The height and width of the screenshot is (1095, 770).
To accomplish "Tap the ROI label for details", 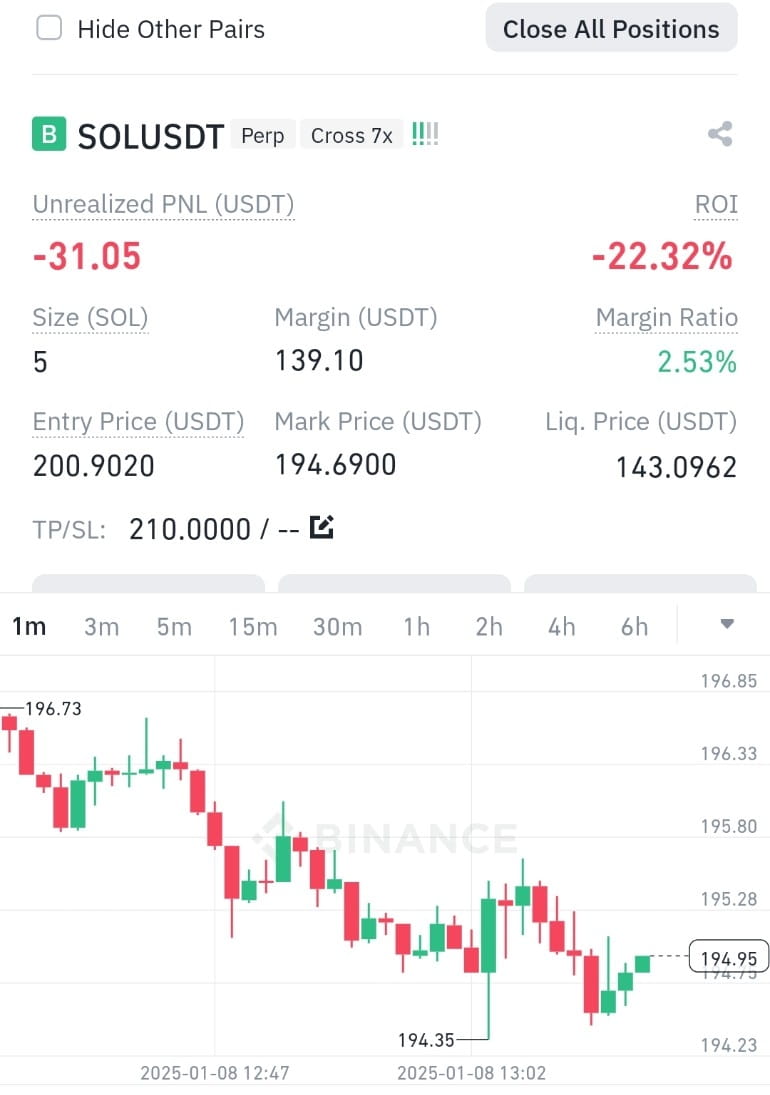I will click(x=716, y=205).
